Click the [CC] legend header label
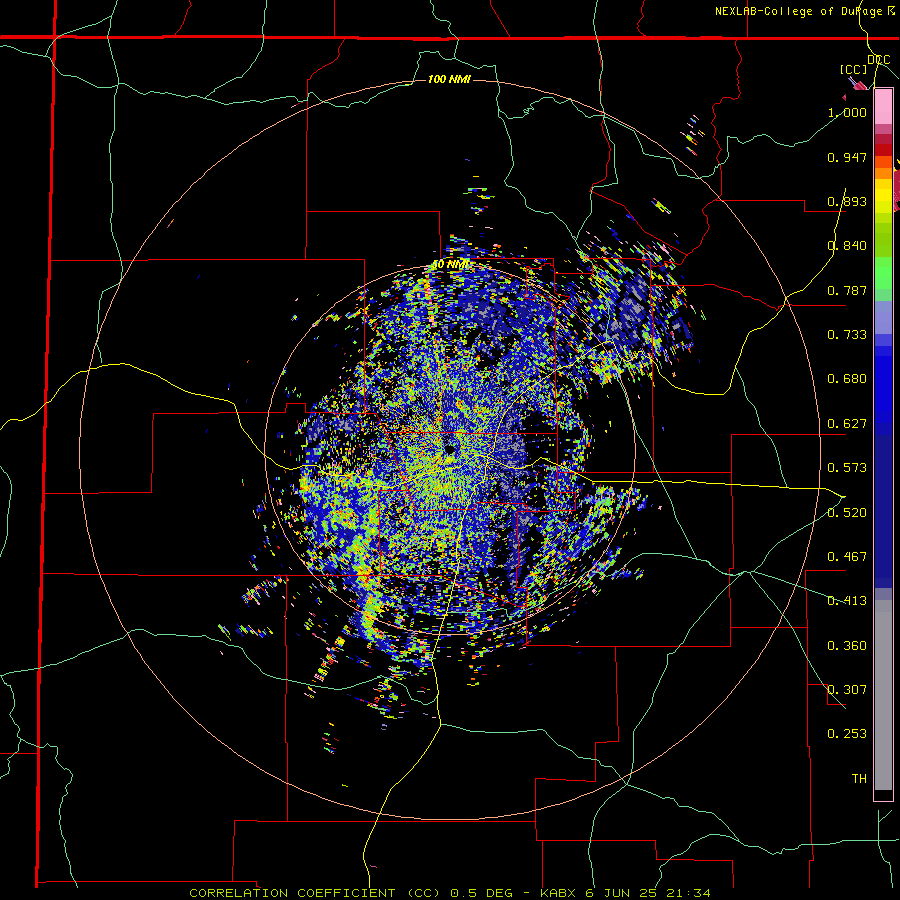Image resolution: width=900 pixels, height=900 pixels. [x=854, y=69]
